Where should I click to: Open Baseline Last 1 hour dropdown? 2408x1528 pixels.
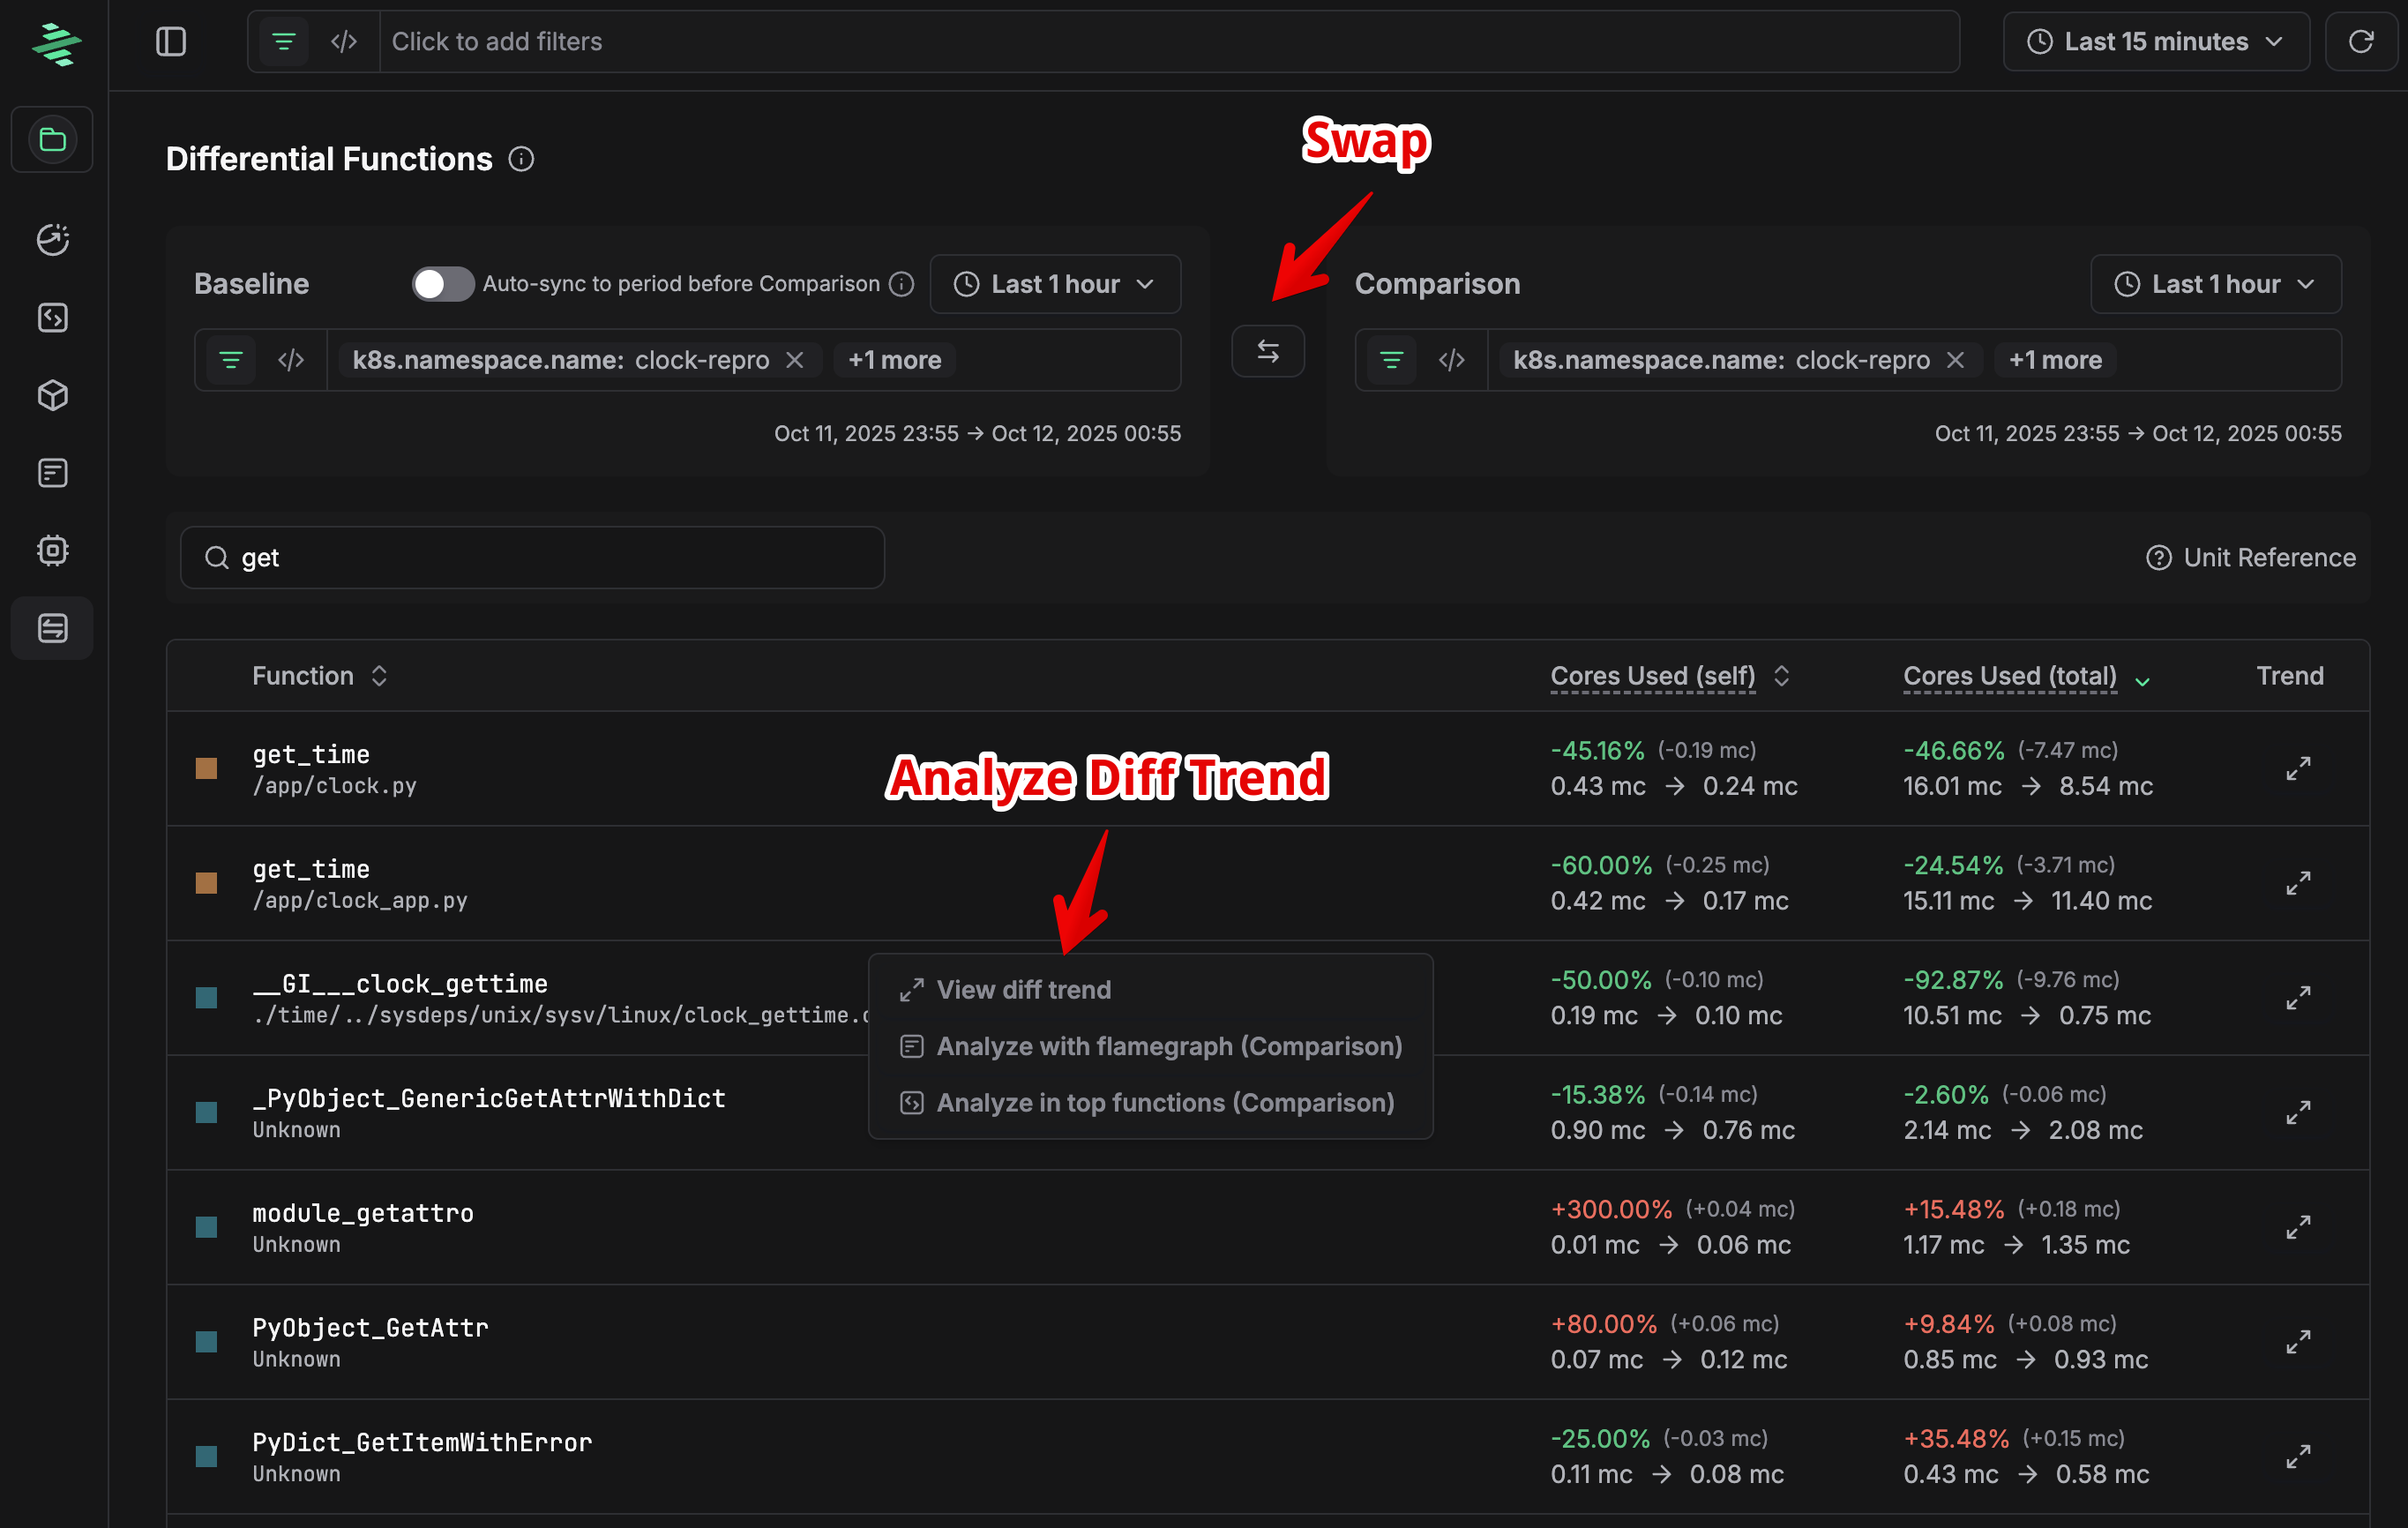[1054, 284]
